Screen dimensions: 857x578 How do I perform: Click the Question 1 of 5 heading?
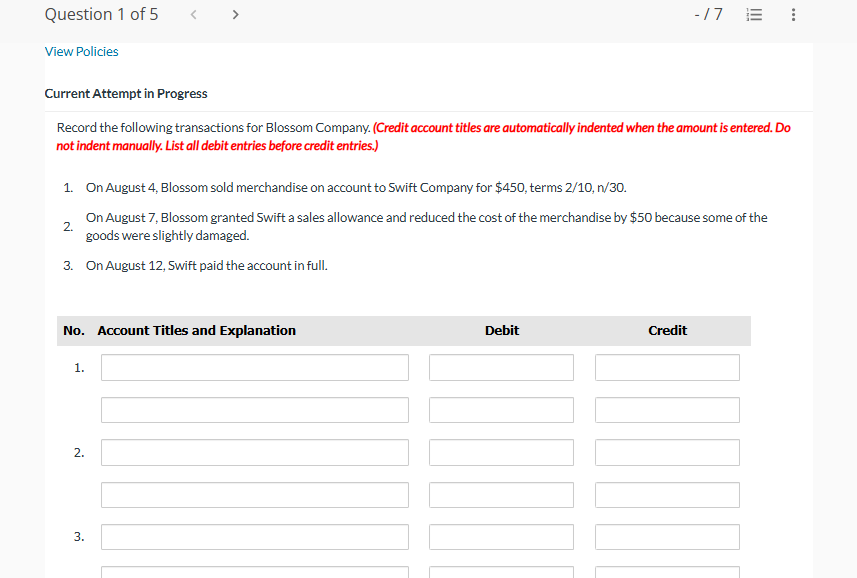(101, 14)
